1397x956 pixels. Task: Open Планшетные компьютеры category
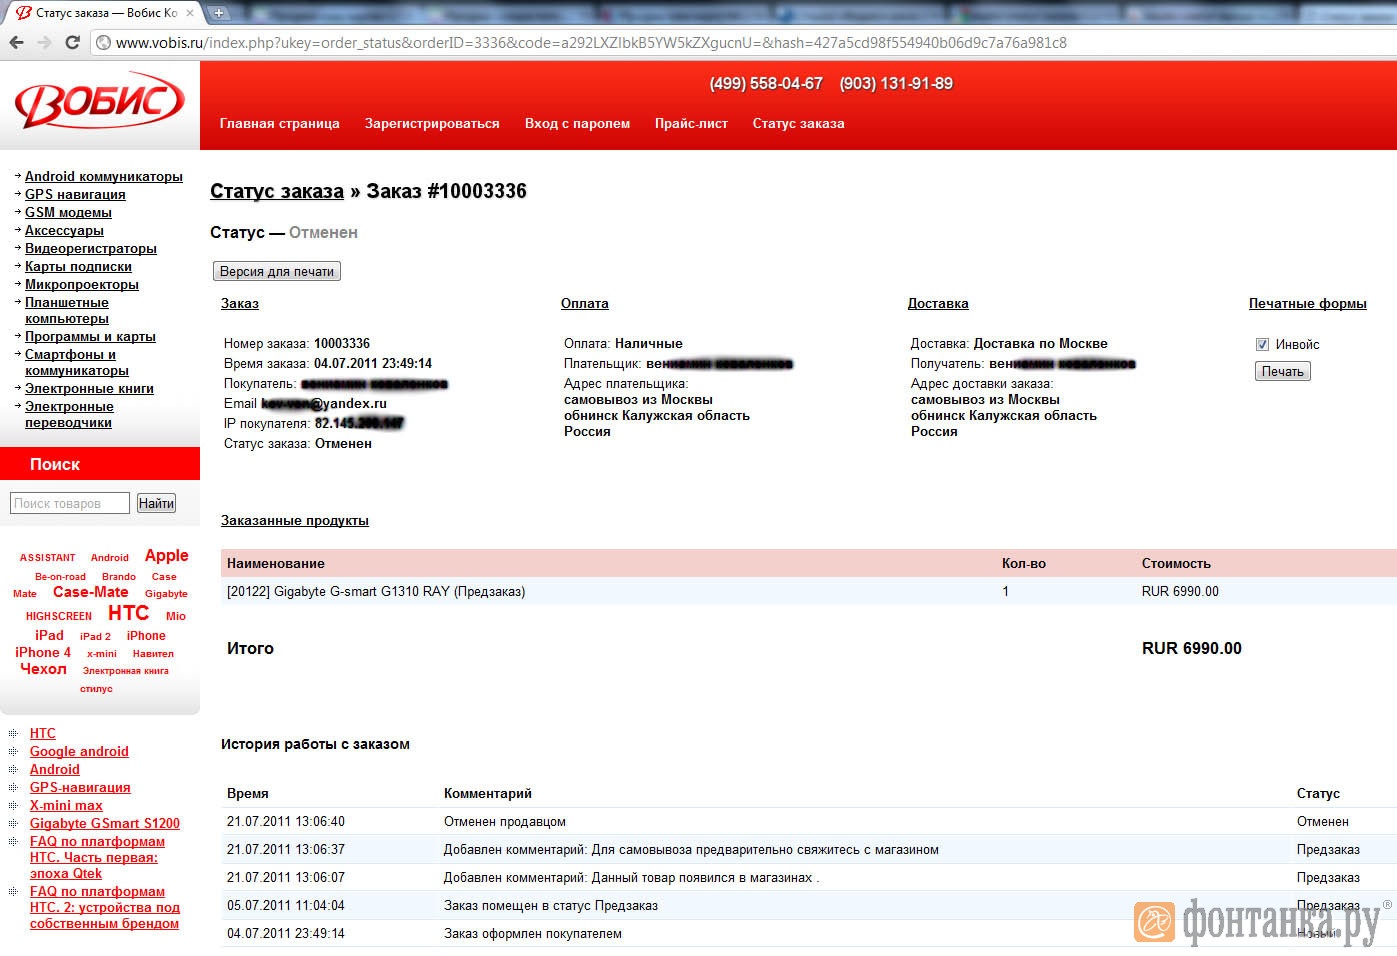click(67, 310)
